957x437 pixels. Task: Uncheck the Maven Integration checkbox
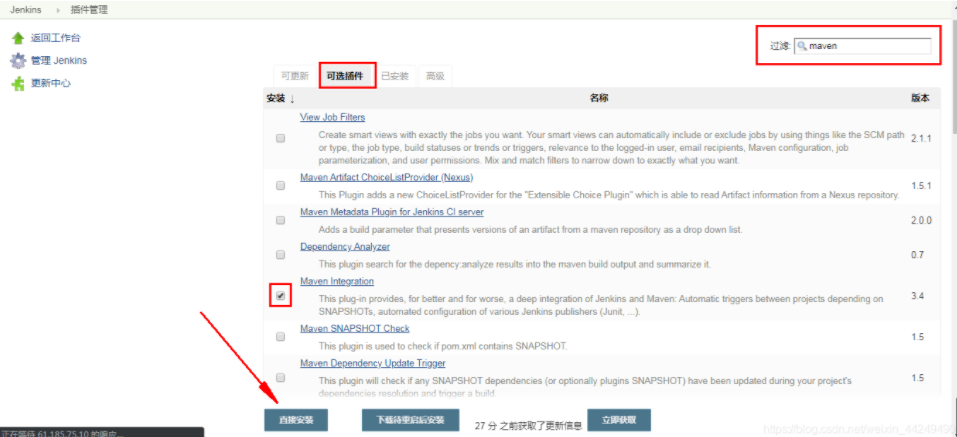click(x=280, y=295)
